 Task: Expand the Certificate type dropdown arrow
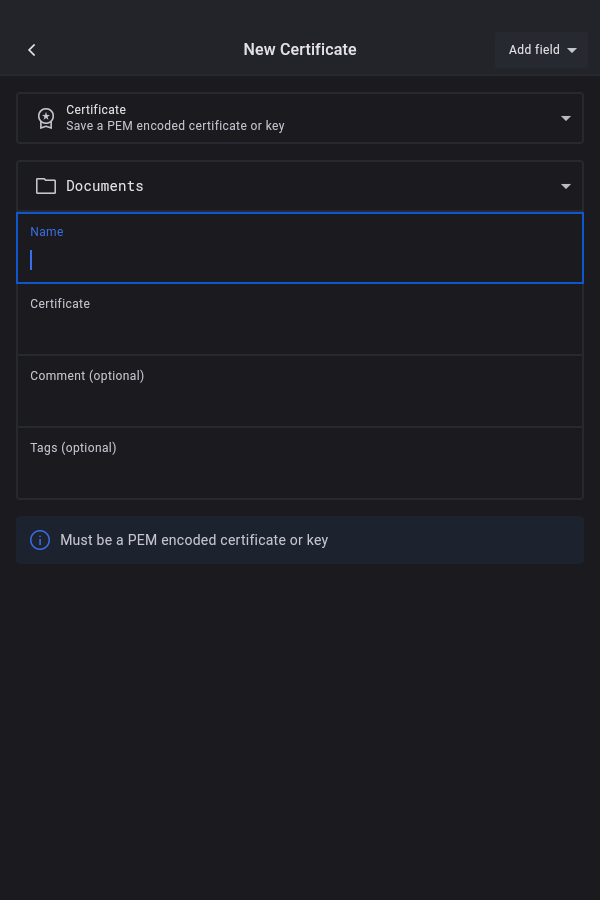566,118
